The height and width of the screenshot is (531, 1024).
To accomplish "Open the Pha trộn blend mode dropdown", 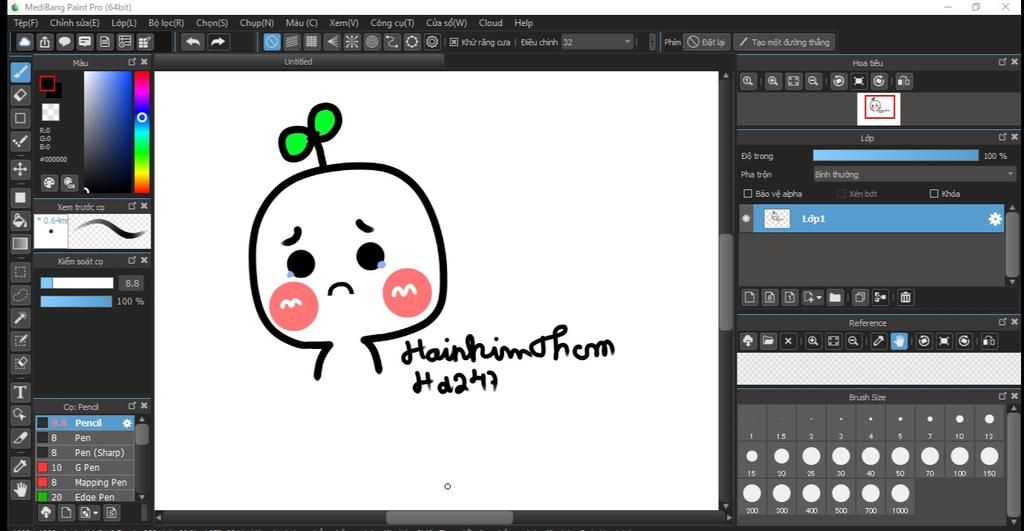I will [x=914, y=175].
